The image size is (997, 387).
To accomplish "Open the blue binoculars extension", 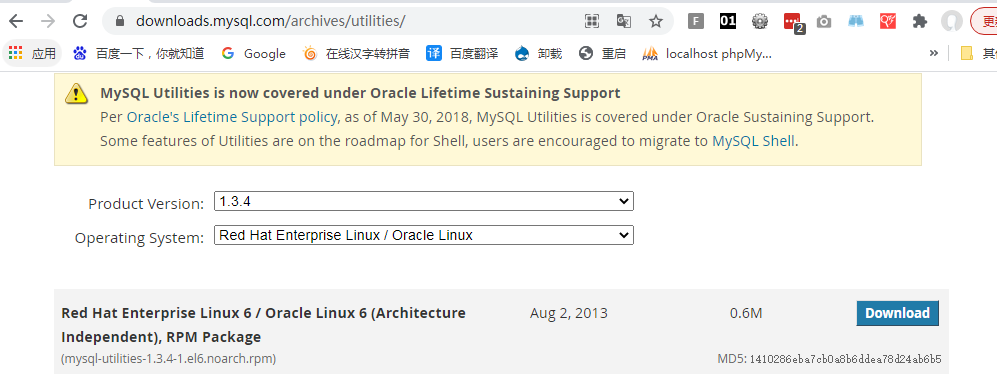I will click(856, 21).
